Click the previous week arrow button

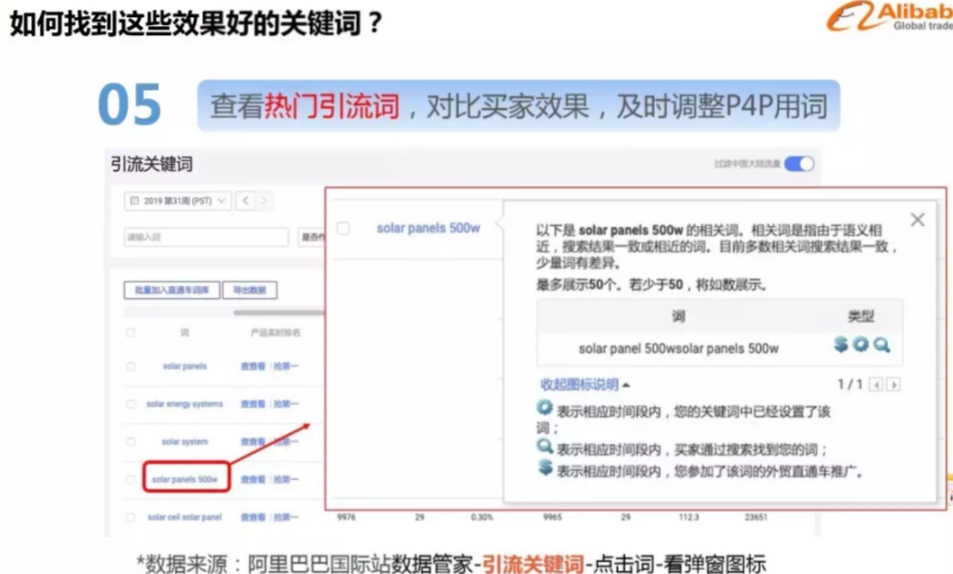(246, 201)
